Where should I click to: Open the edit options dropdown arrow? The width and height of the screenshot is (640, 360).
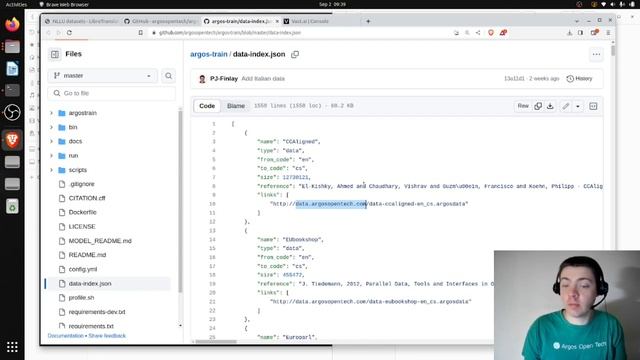(x=578, y=106)
